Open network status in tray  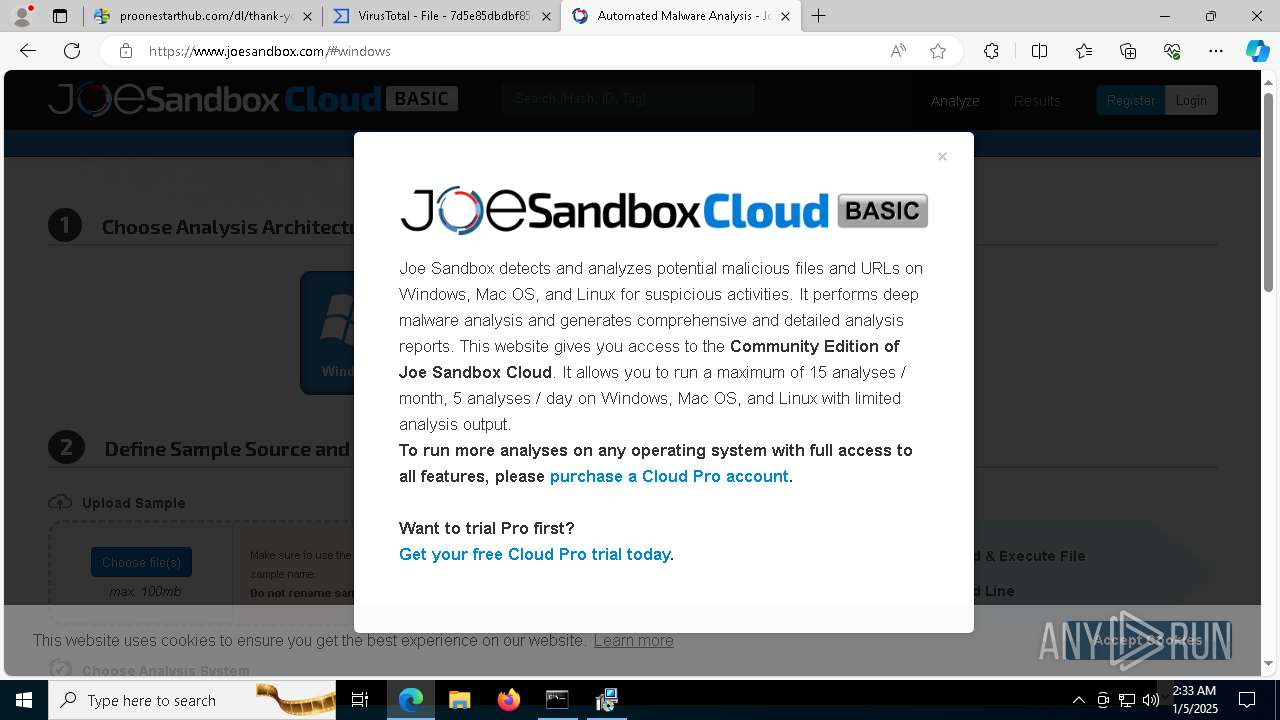[1127, 700]
